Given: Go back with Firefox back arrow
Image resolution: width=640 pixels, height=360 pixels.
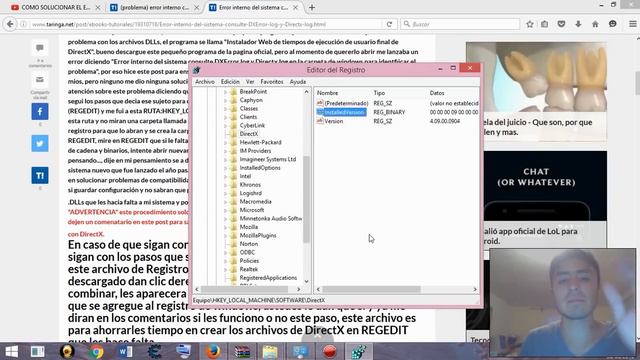Looking at the screenshot, I should (10, 24).
